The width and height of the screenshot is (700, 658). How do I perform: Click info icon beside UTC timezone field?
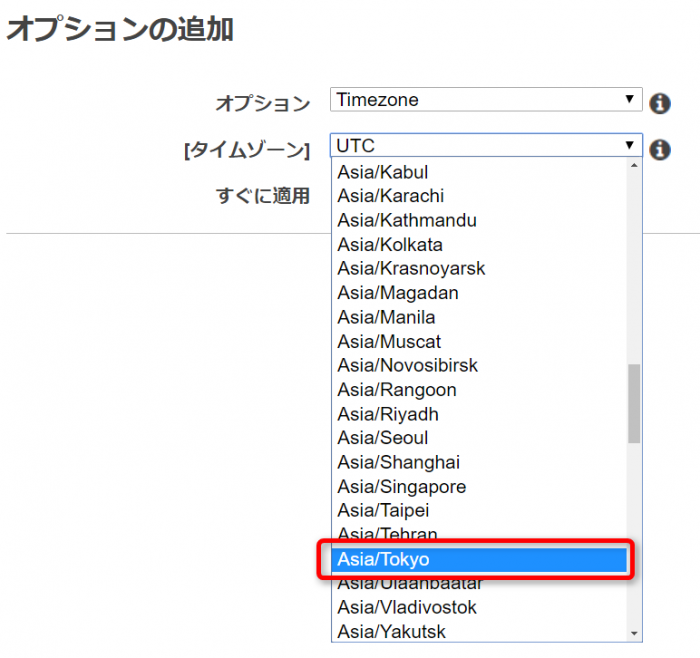(x=660, y=150)
